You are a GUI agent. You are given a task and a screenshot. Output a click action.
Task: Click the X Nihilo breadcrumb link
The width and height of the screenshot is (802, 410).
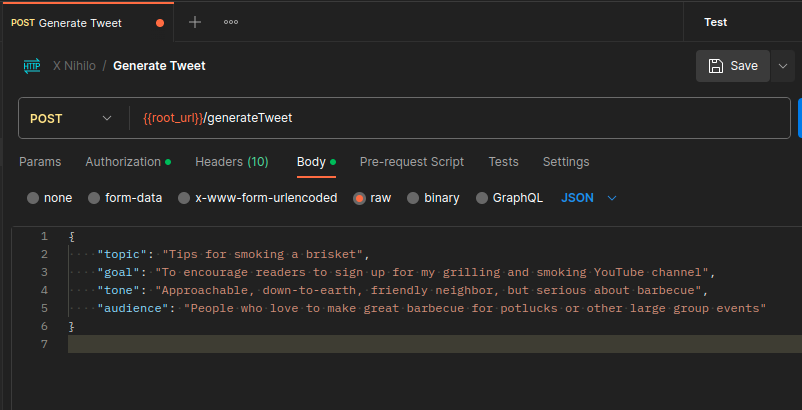[73, 66]
